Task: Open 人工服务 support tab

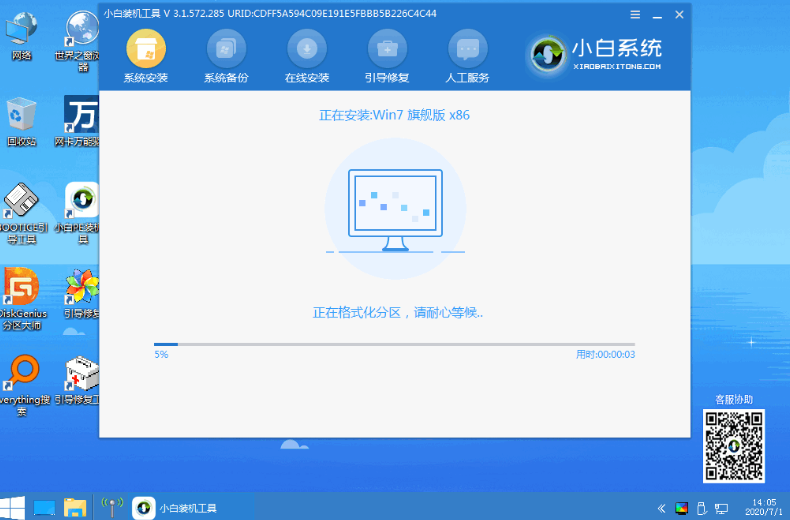Action: pos(468,56)
